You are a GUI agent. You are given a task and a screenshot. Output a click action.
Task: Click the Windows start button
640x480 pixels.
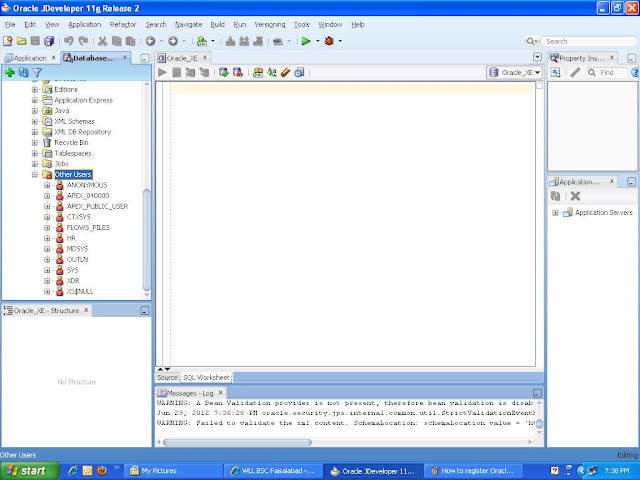[x=29, y=471]
